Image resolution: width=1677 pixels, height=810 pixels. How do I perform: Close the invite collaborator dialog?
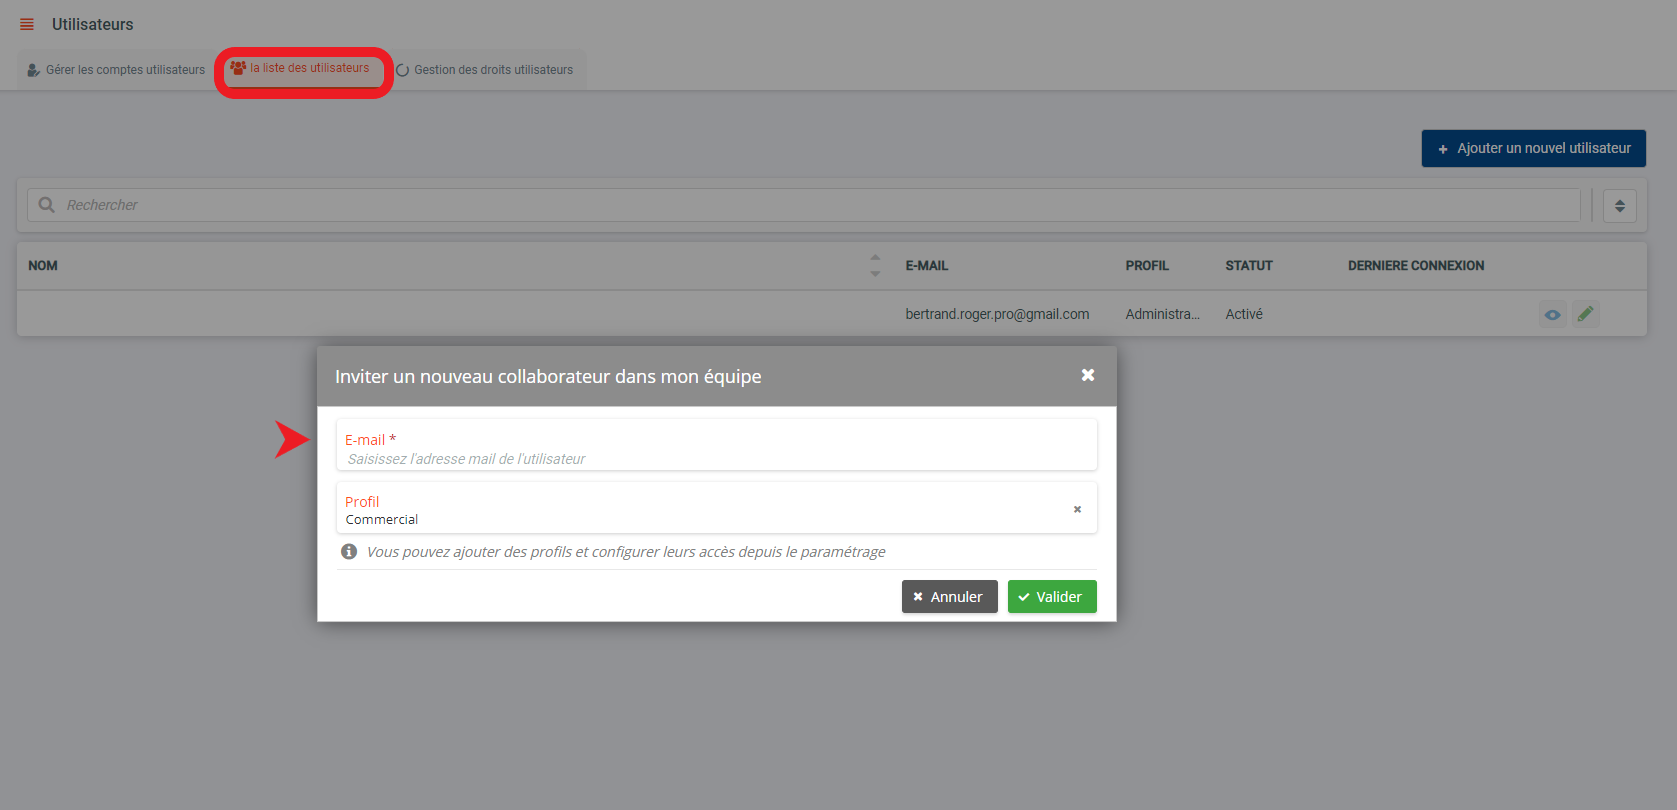click(x=1087, y=375)
